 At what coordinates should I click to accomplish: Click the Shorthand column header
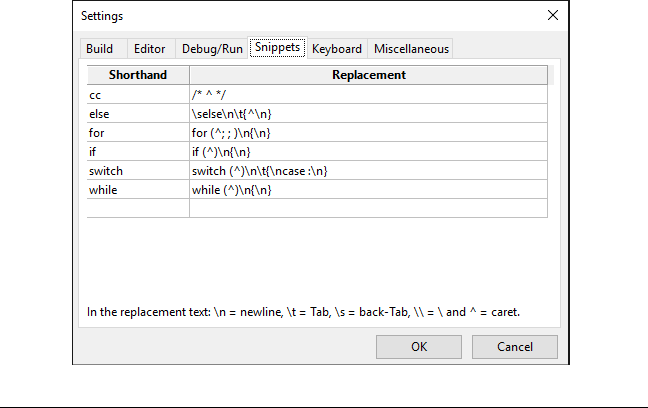point(138,75)
